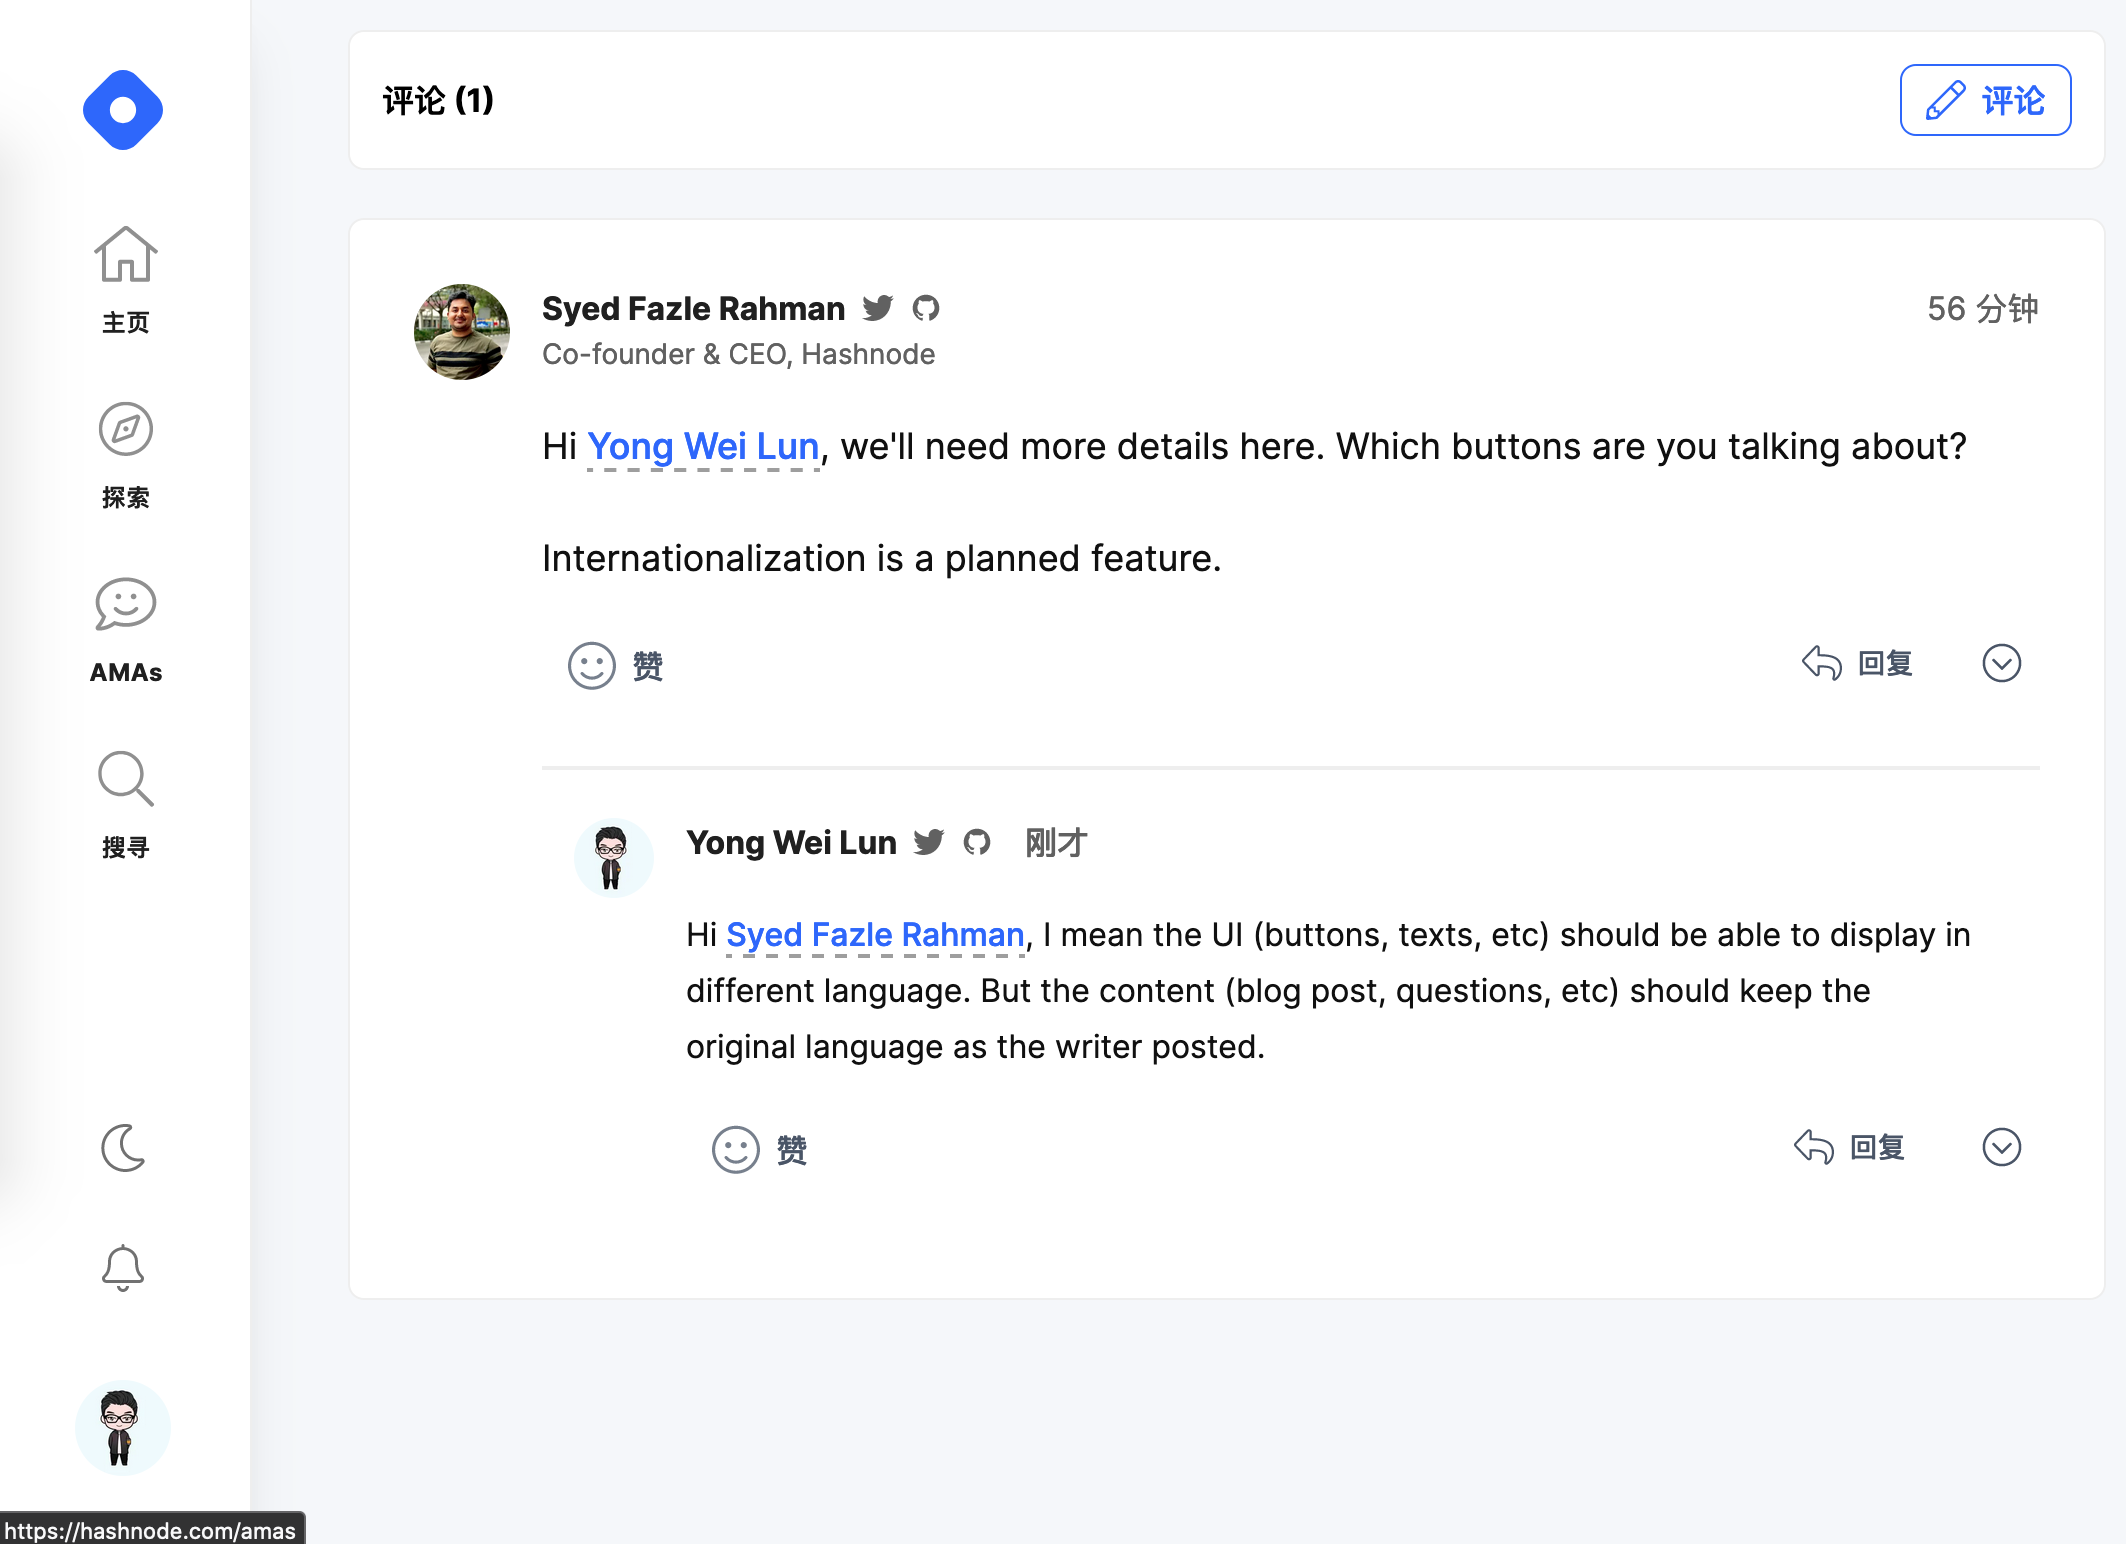The height and width of the screenshot is (1544, 2126).
Task: Expand the options chevron on Syed's comment
Action: pos(2001,663)
